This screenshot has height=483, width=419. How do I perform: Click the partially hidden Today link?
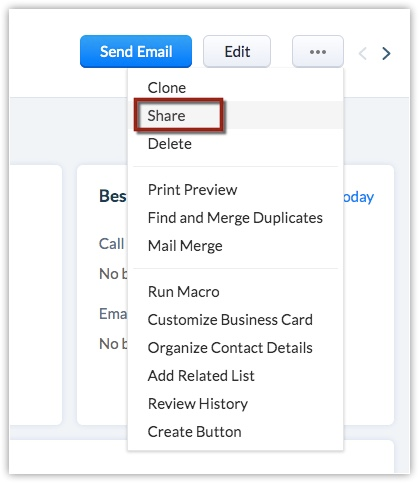coord(359,197)
